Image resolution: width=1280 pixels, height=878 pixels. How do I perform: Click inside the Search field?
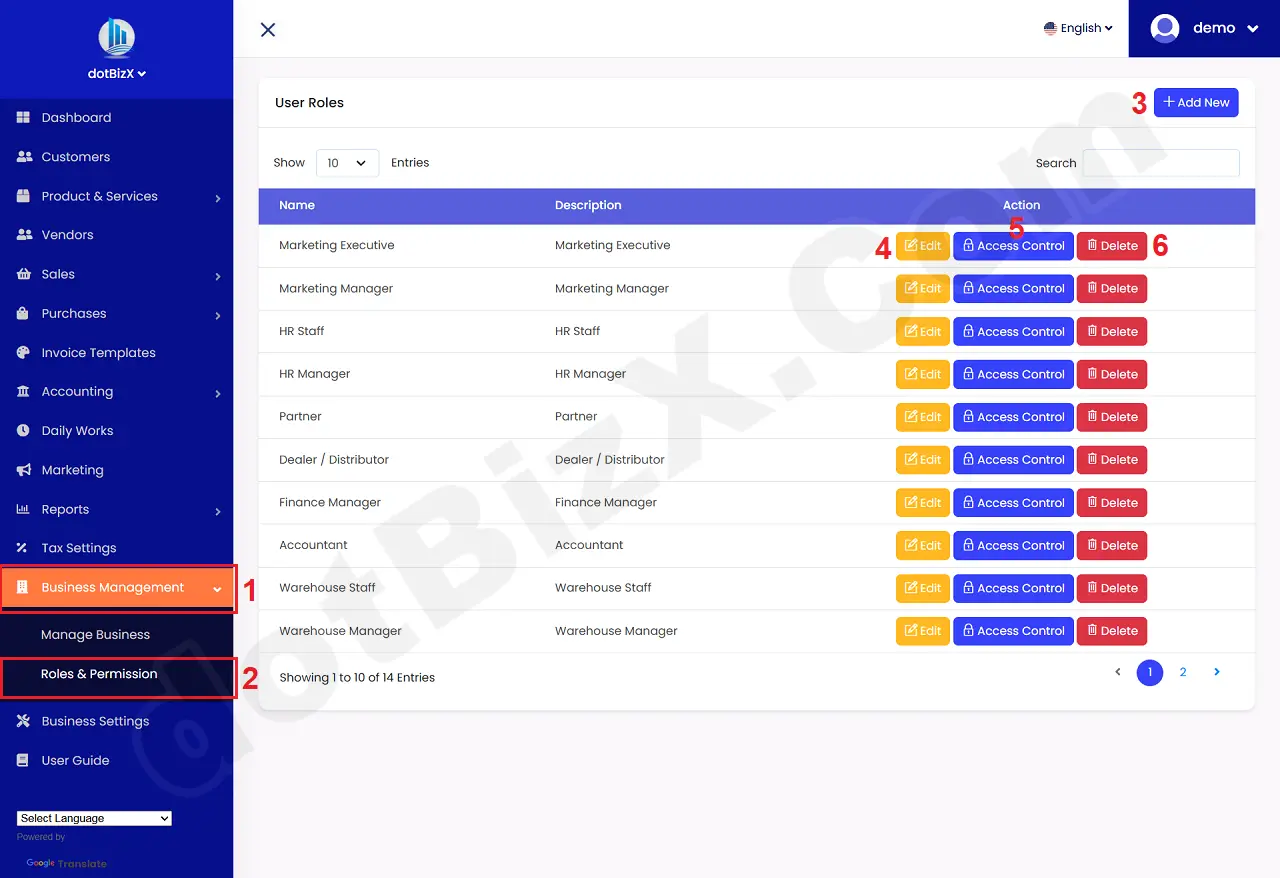1160,162
